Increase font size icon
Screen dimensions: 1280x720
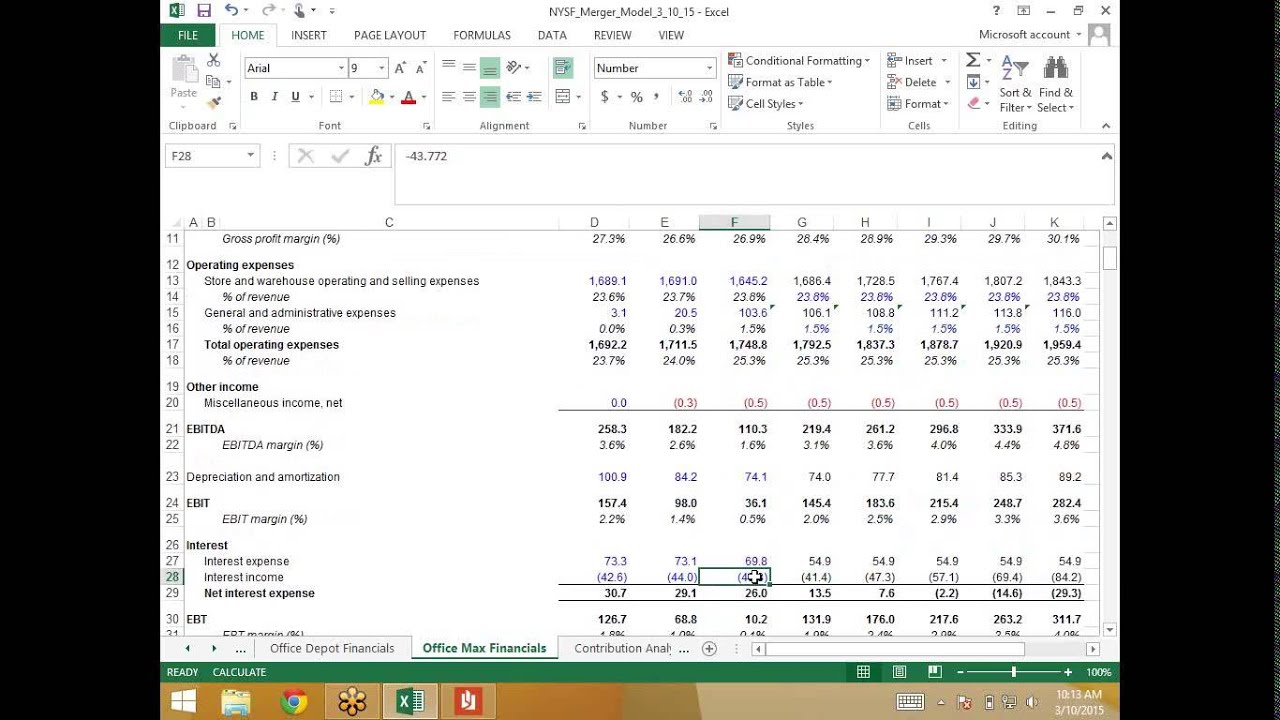coord(400,68)
